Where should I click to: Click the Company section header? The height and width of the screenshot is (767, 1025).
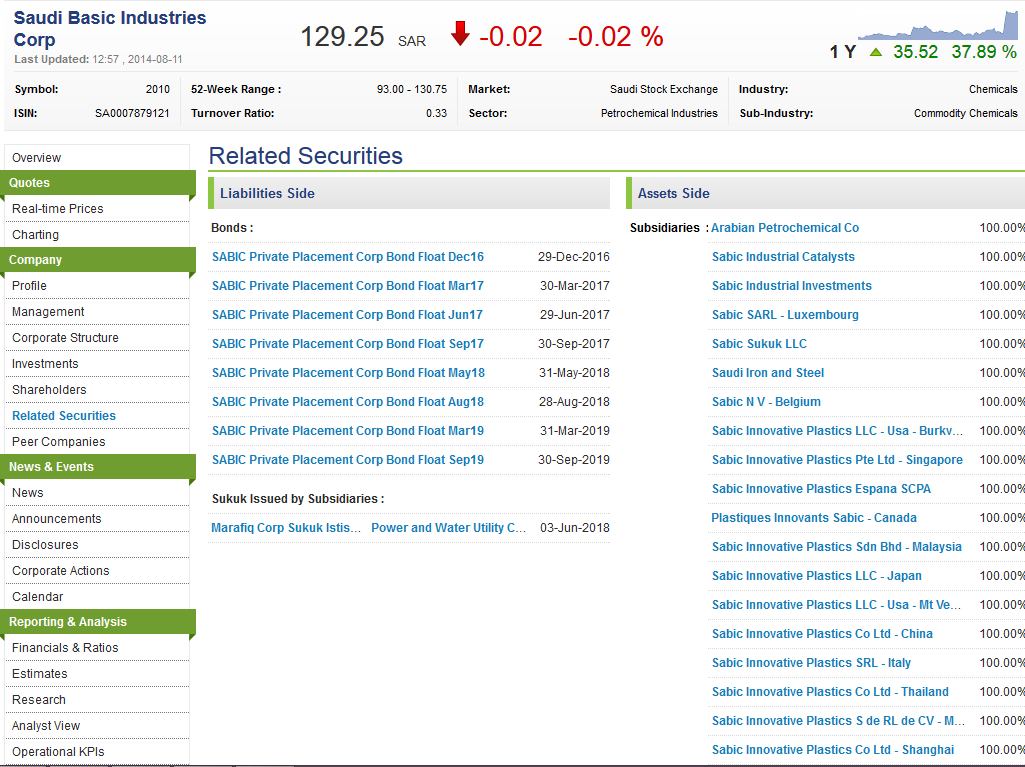pos(98,260)
